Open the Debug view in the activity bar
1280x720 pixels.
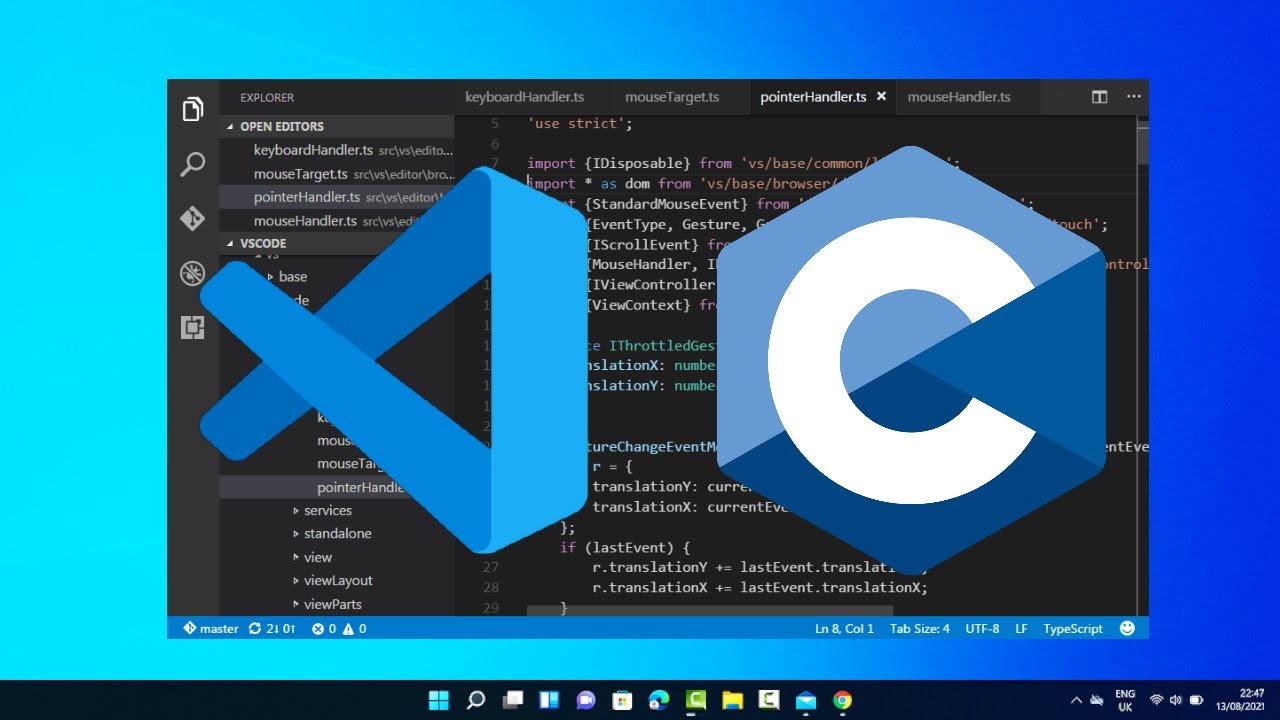[x=193, y=273]
